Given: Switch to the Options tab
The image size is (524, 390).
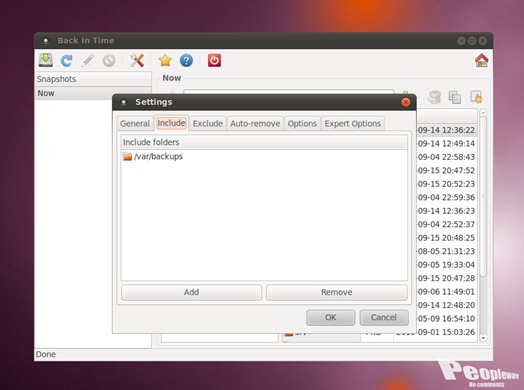Looking at the screenshot, I should pyautogui.click(x=302, y=124).
